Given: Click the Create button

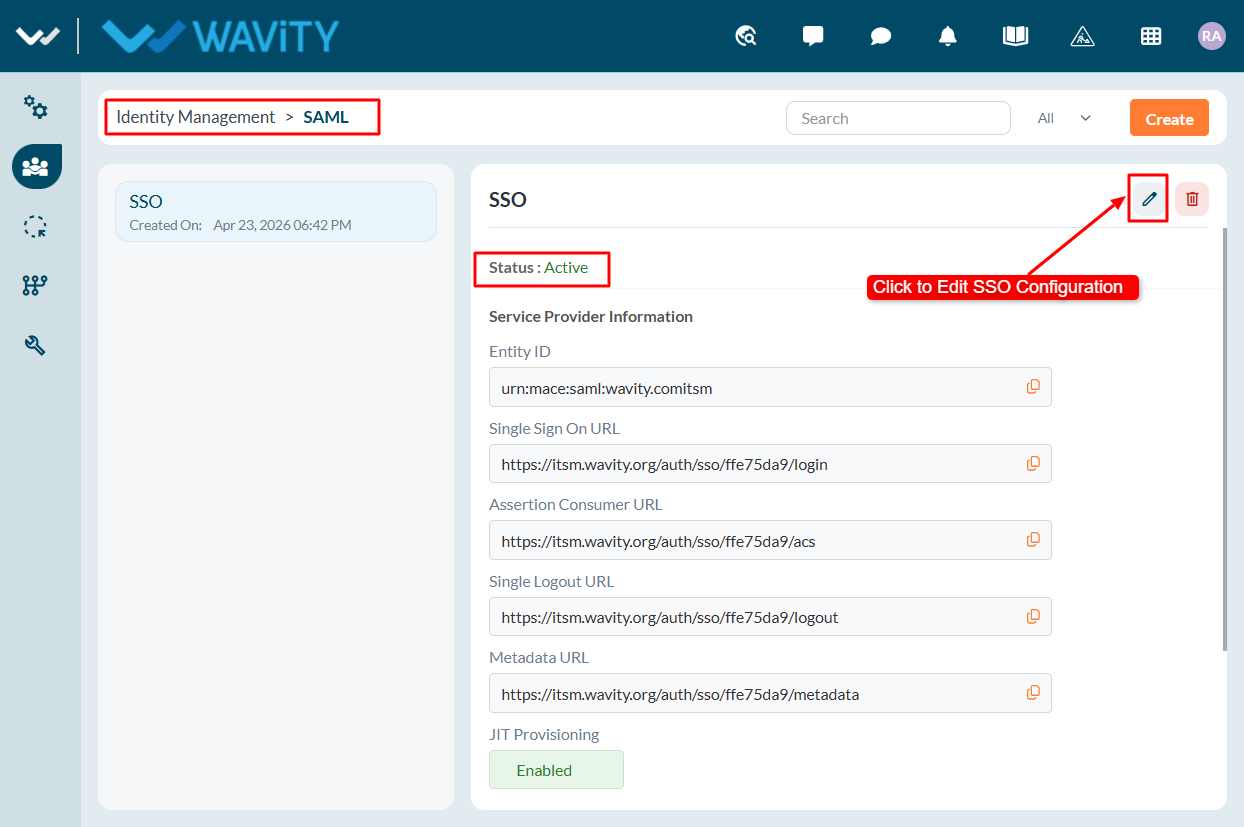Looking at the screenshot, I should pyautogui.click(x=1169, y=118).
